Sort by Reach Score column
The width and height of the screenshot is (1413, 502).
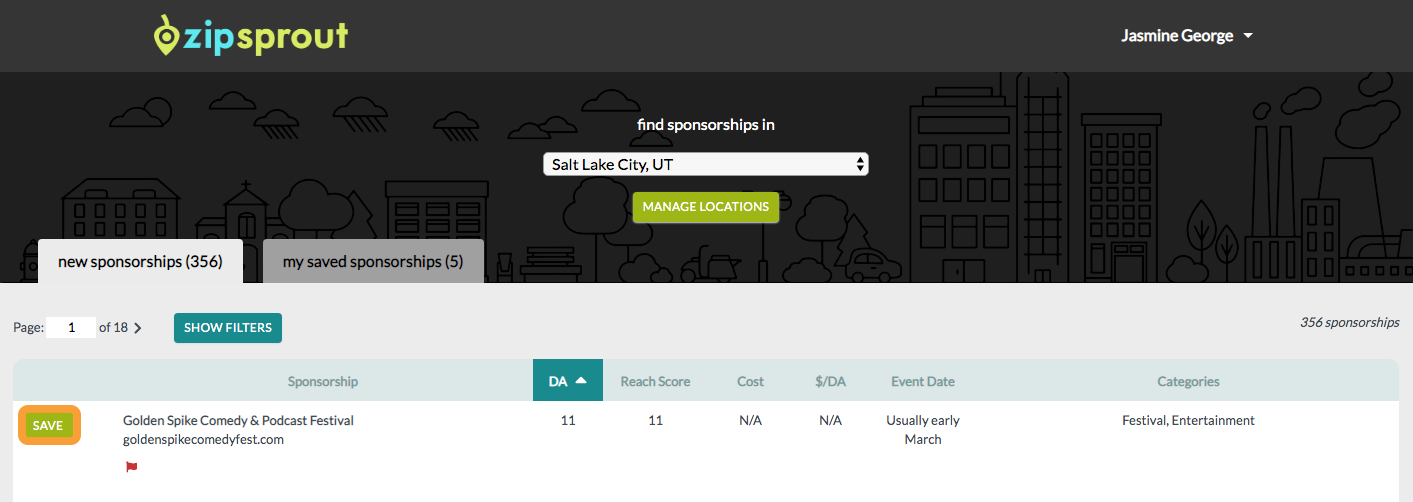[655, 381]
